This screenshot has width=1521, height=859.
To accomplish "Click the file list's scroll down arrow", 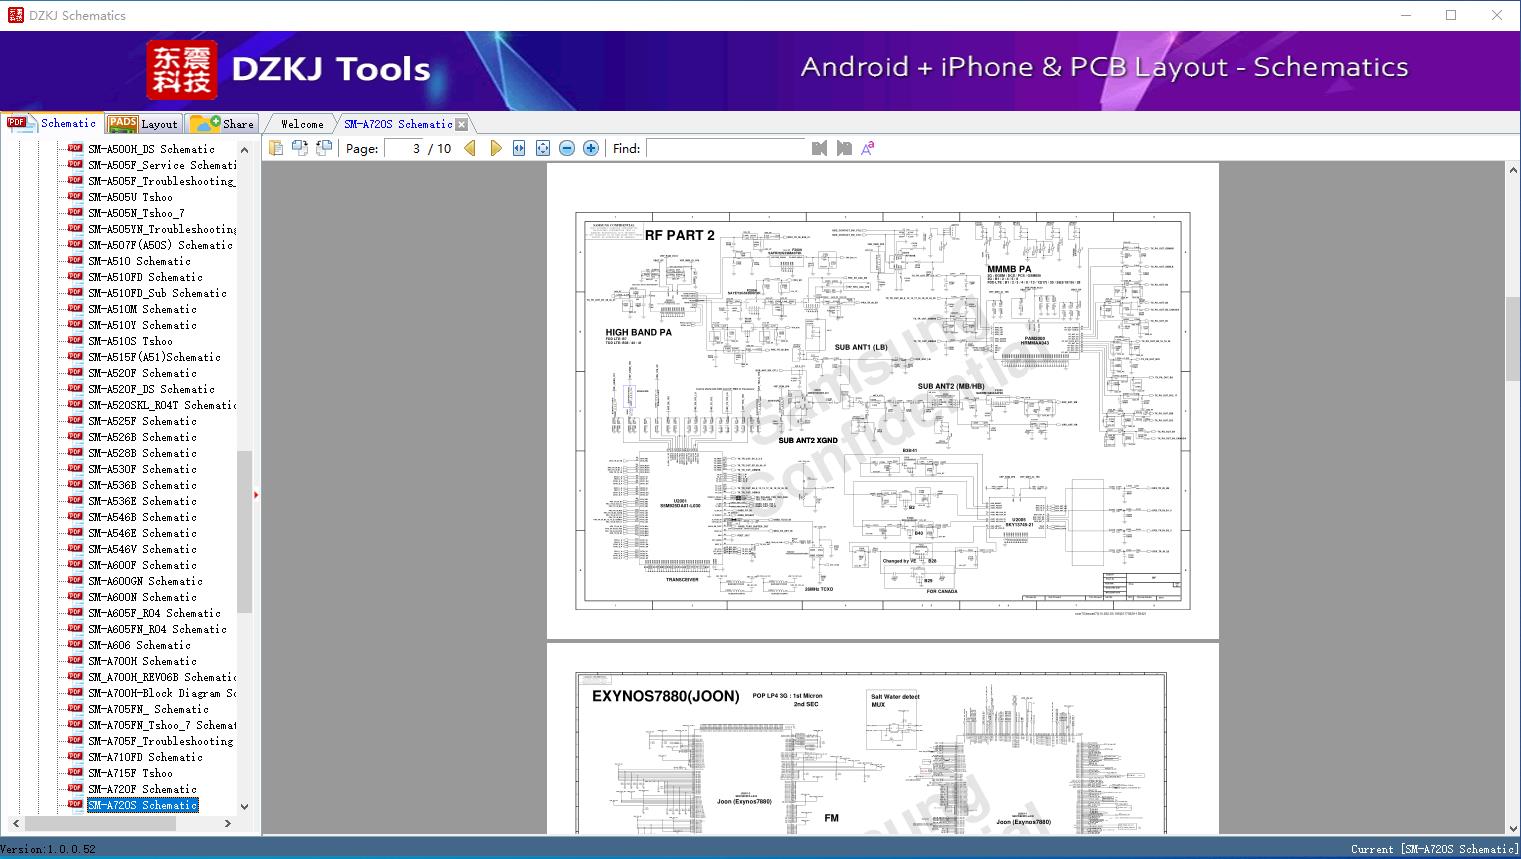I will coord(245,806).
